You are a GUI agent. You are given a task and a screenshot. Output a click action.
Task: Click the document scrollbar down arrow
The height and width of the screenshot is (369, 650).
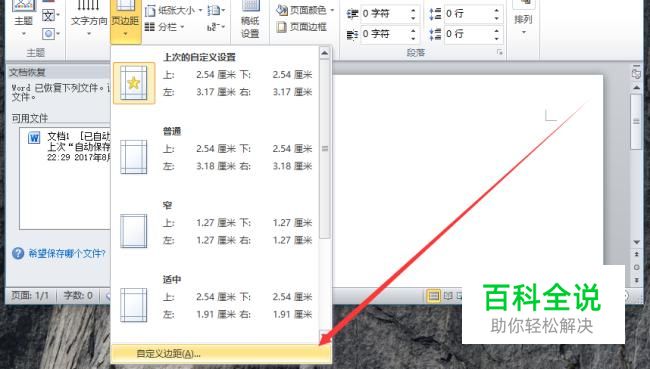coord(636,242)
